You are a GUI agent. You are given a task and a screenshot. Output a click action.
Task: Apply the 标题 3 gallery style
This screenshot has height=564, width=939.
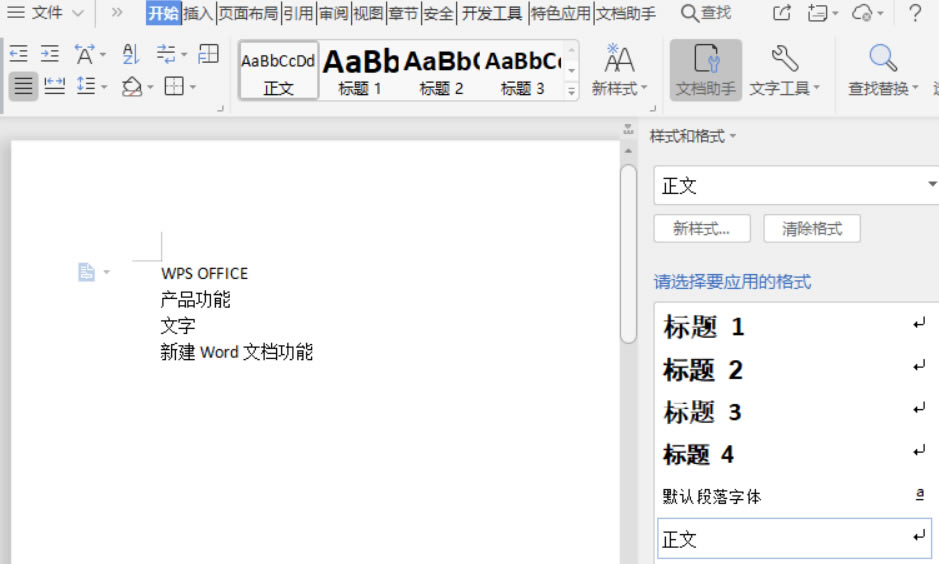[x=523, y=71]
